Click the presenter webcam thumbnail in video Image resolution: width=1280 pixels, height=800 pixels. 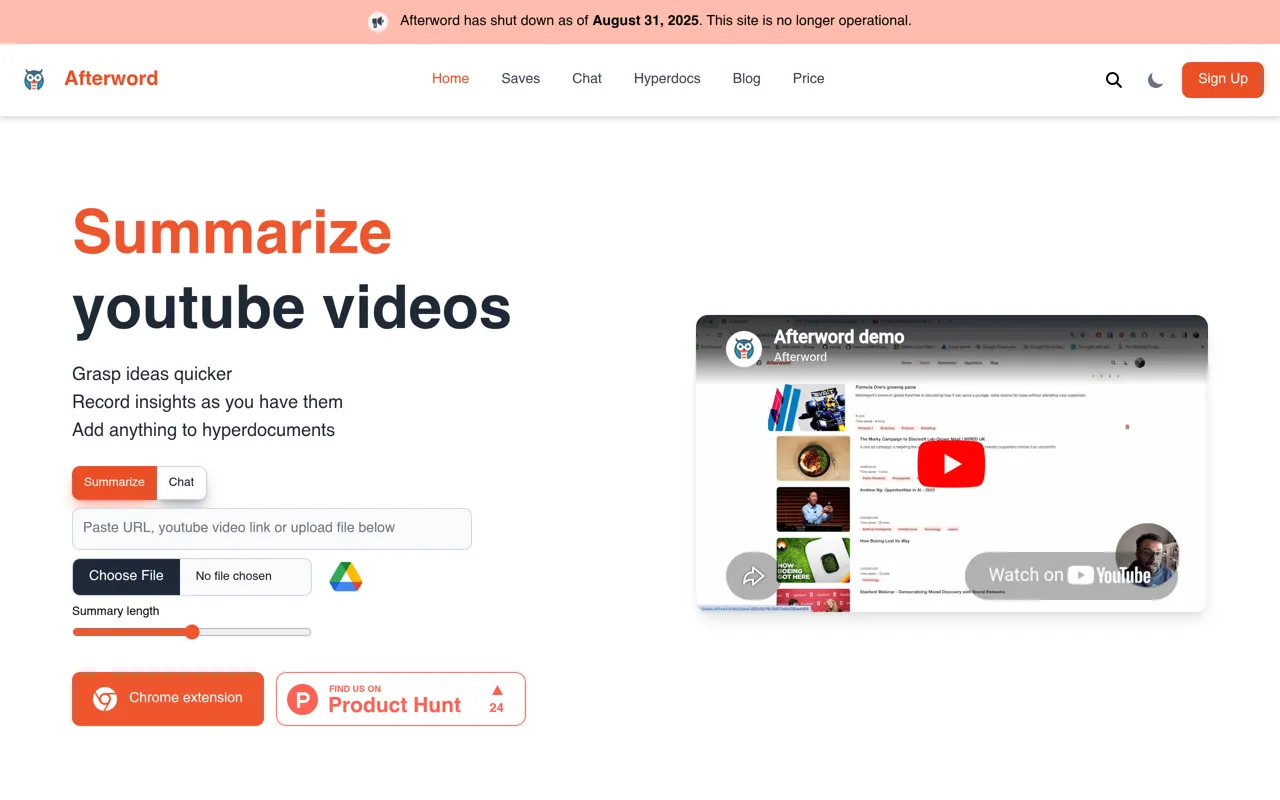[x=1147, y=555]
